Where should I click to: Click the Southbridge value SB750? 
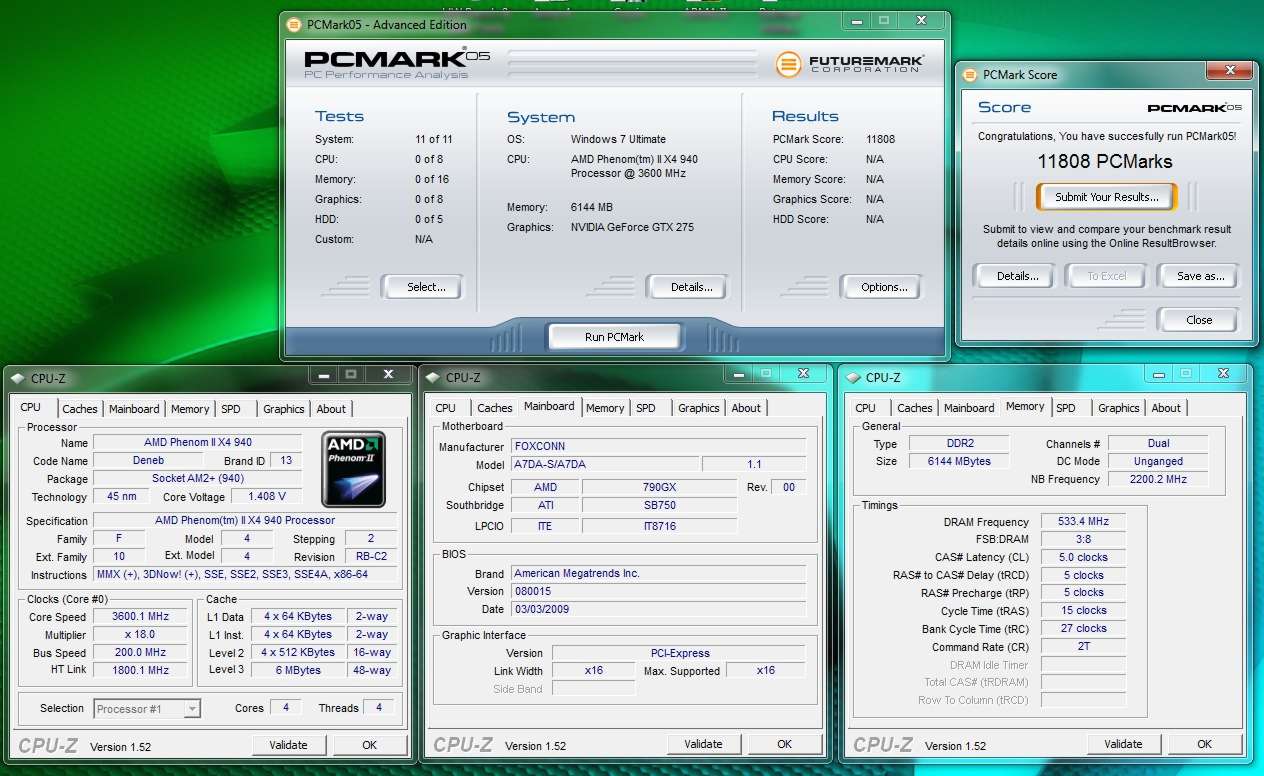[x=660, y=505]
